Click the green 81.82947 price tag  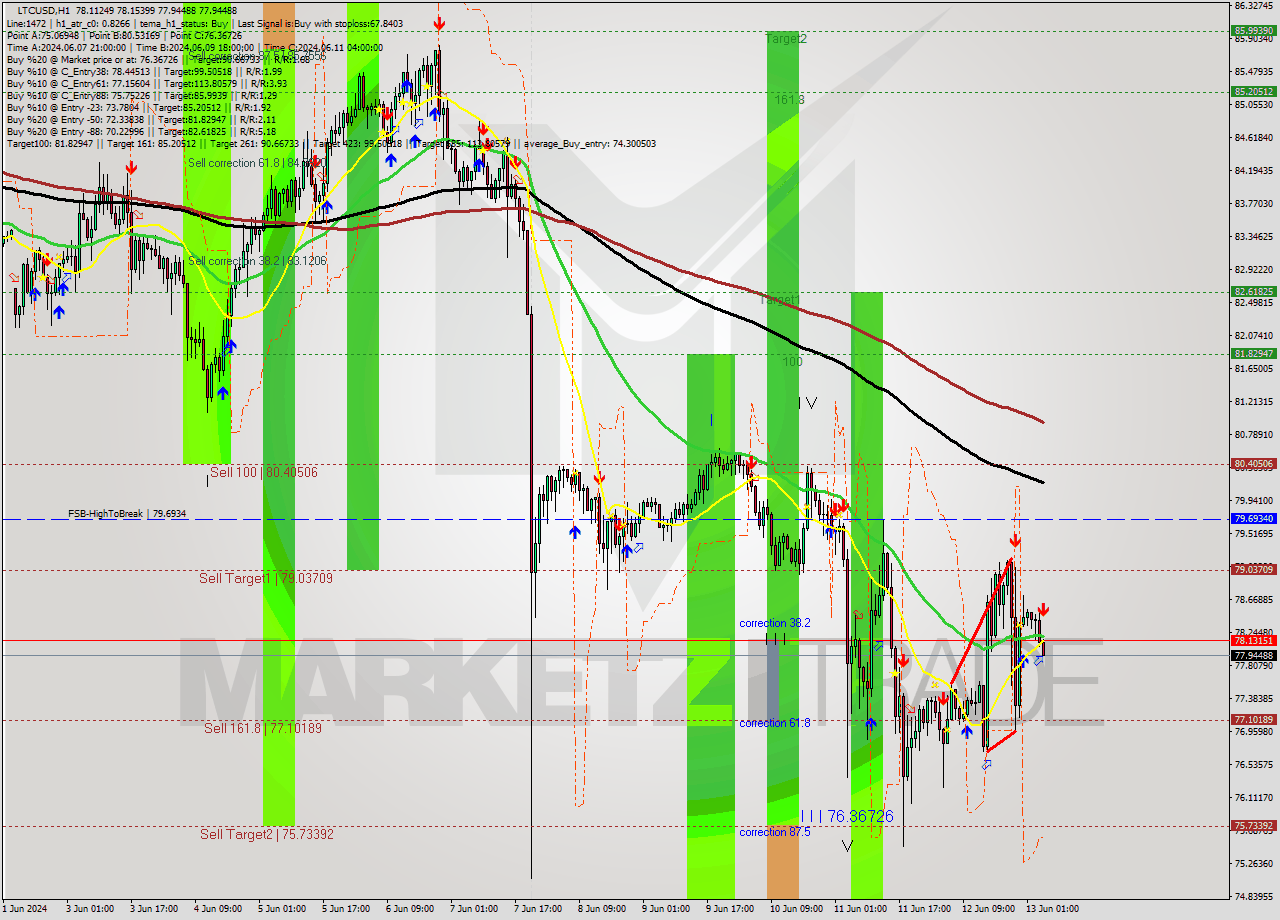point(1253,354)
